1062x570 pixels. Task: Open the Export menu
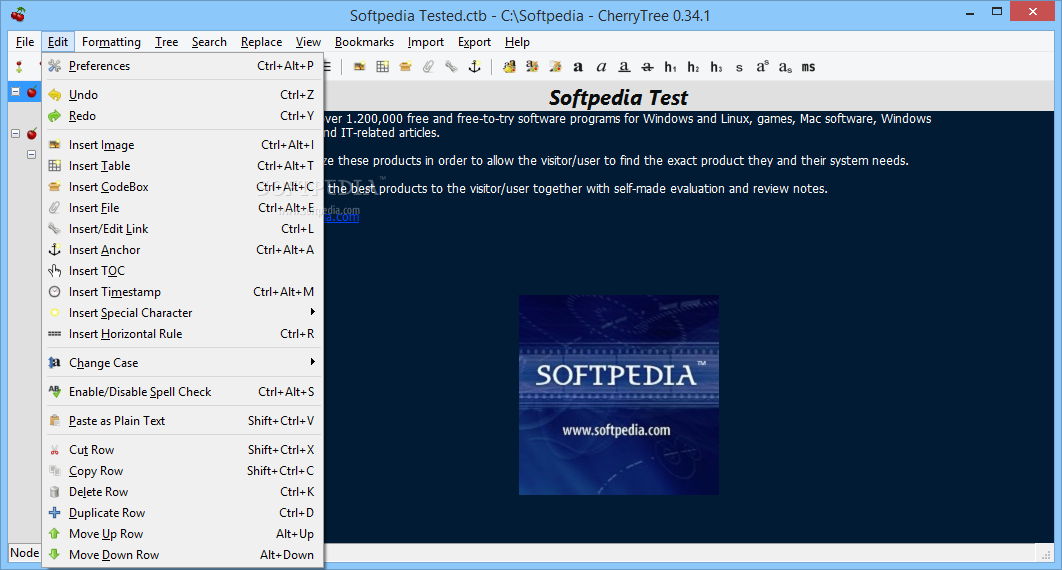[x=474, y=42]
